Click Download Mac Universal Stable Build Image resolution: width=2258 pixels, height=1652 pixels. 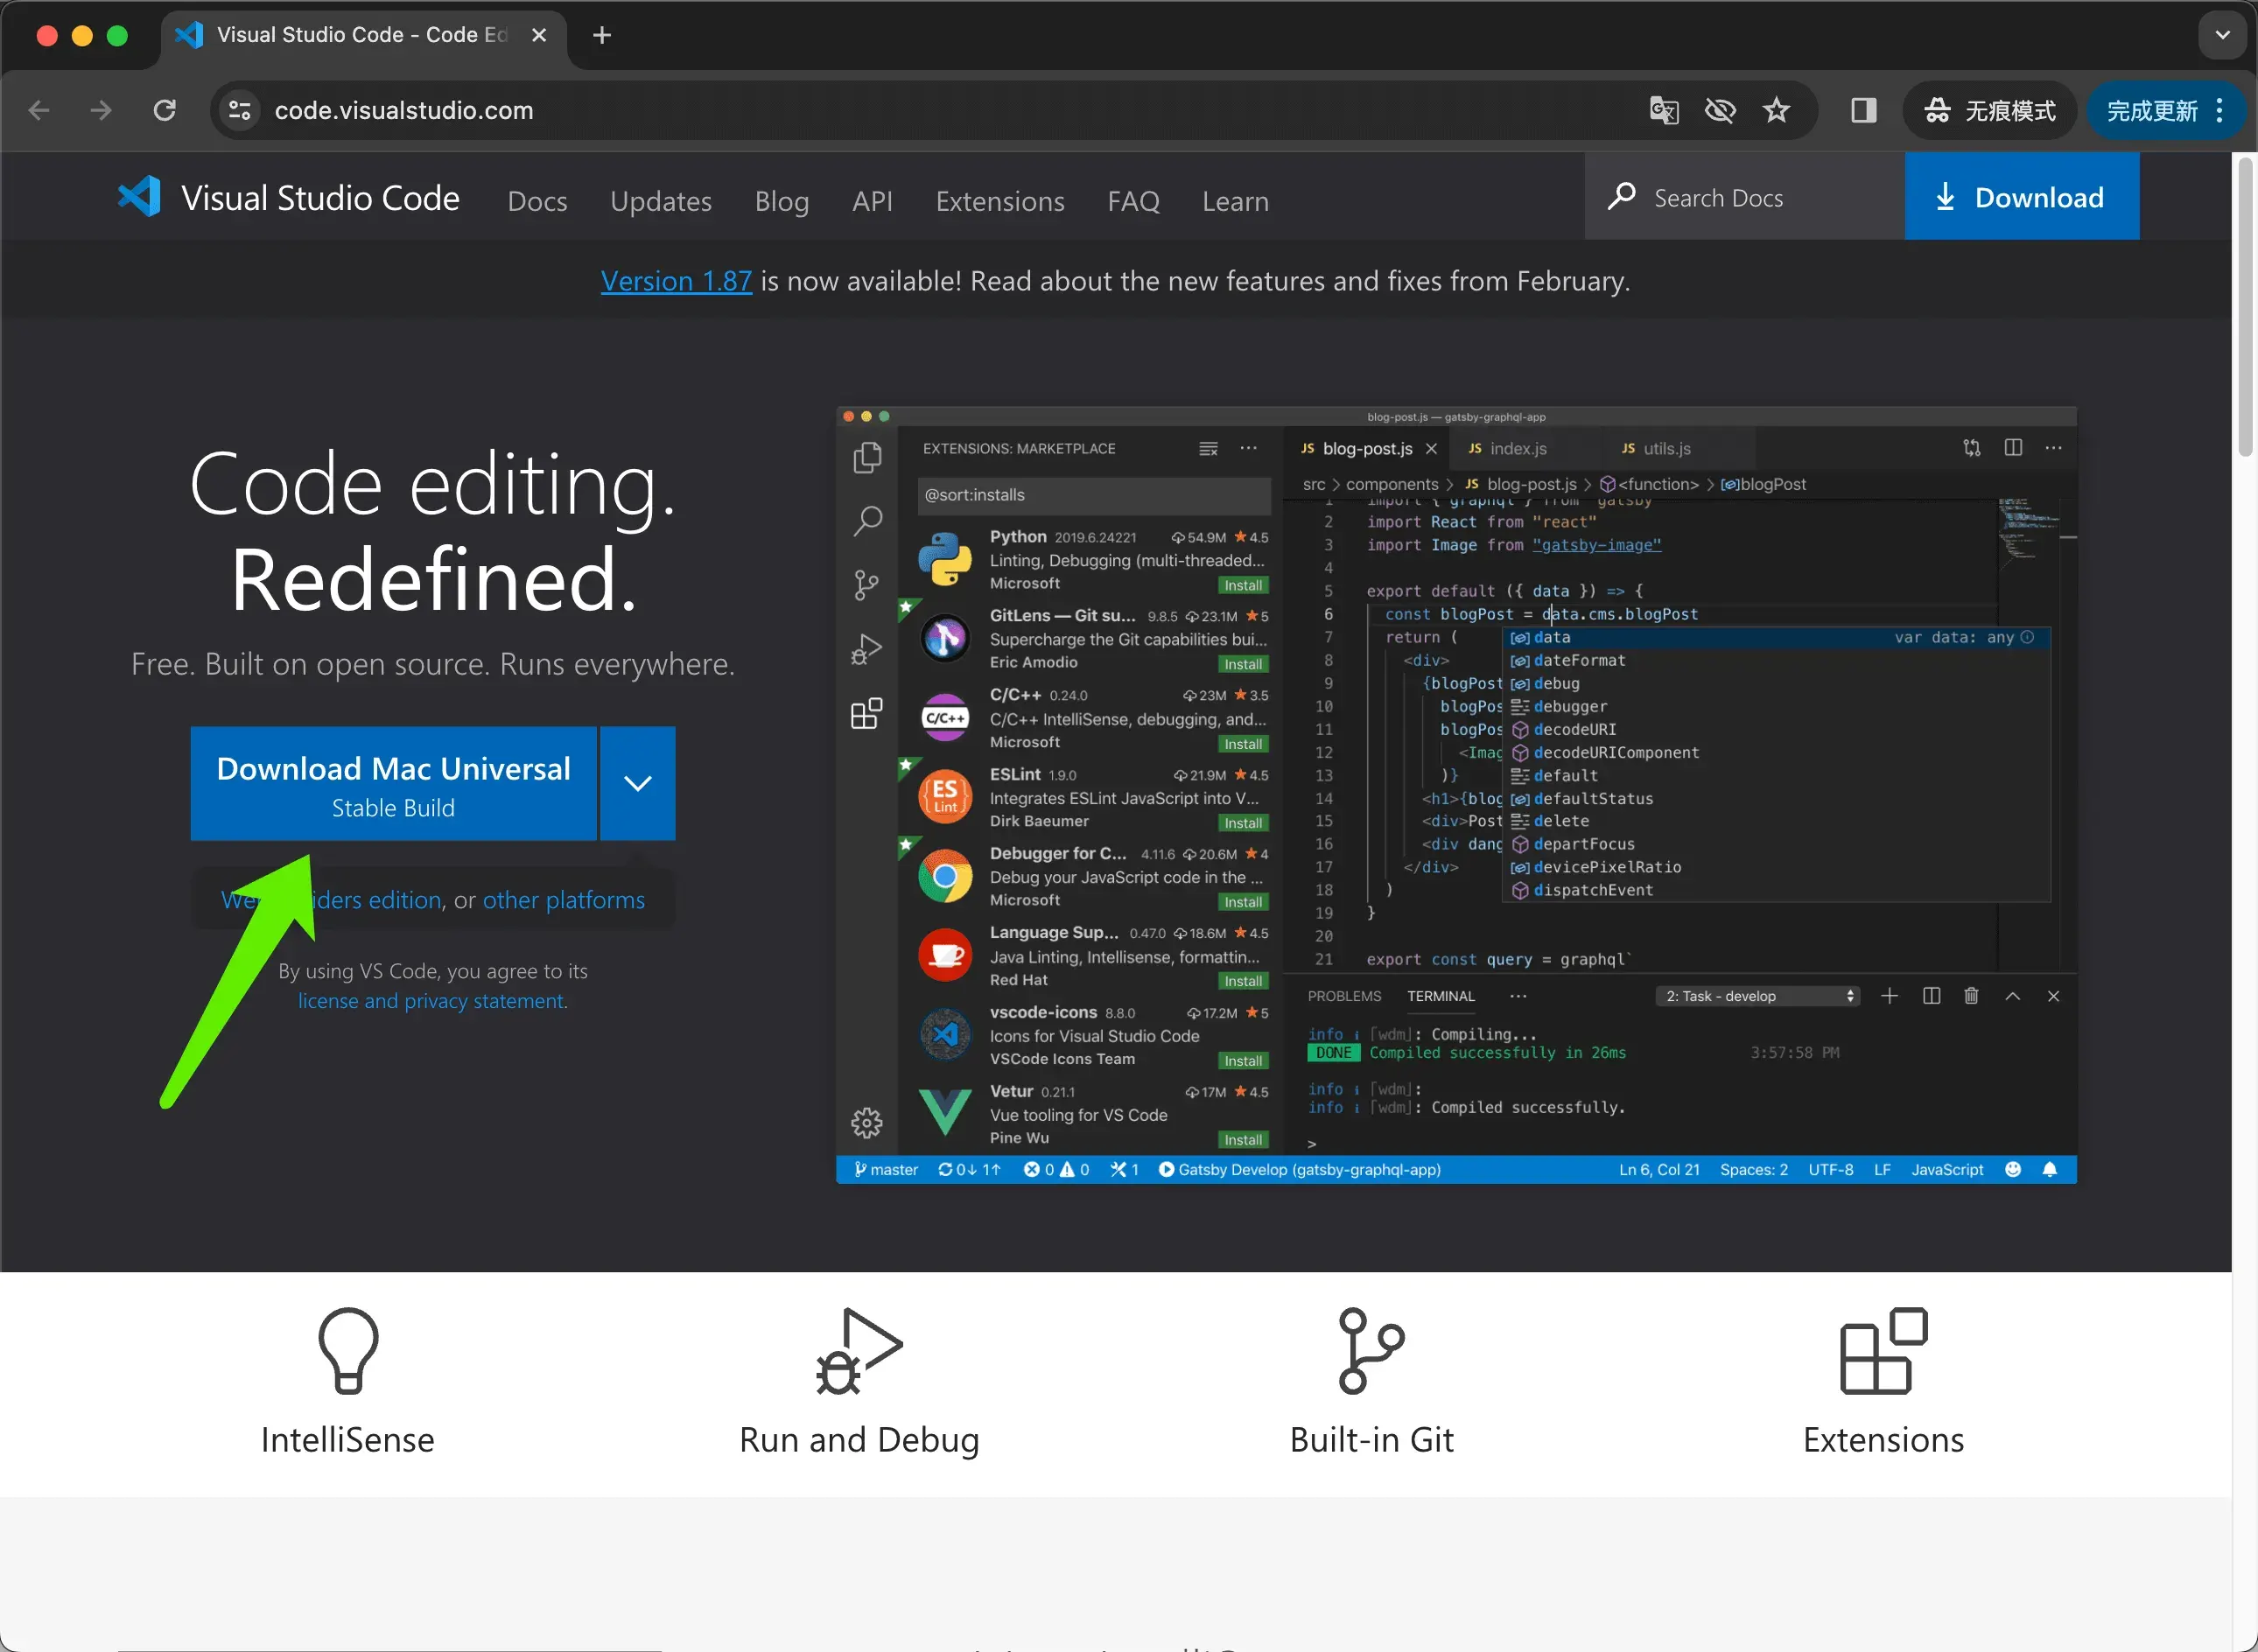[x=394, y=783]
